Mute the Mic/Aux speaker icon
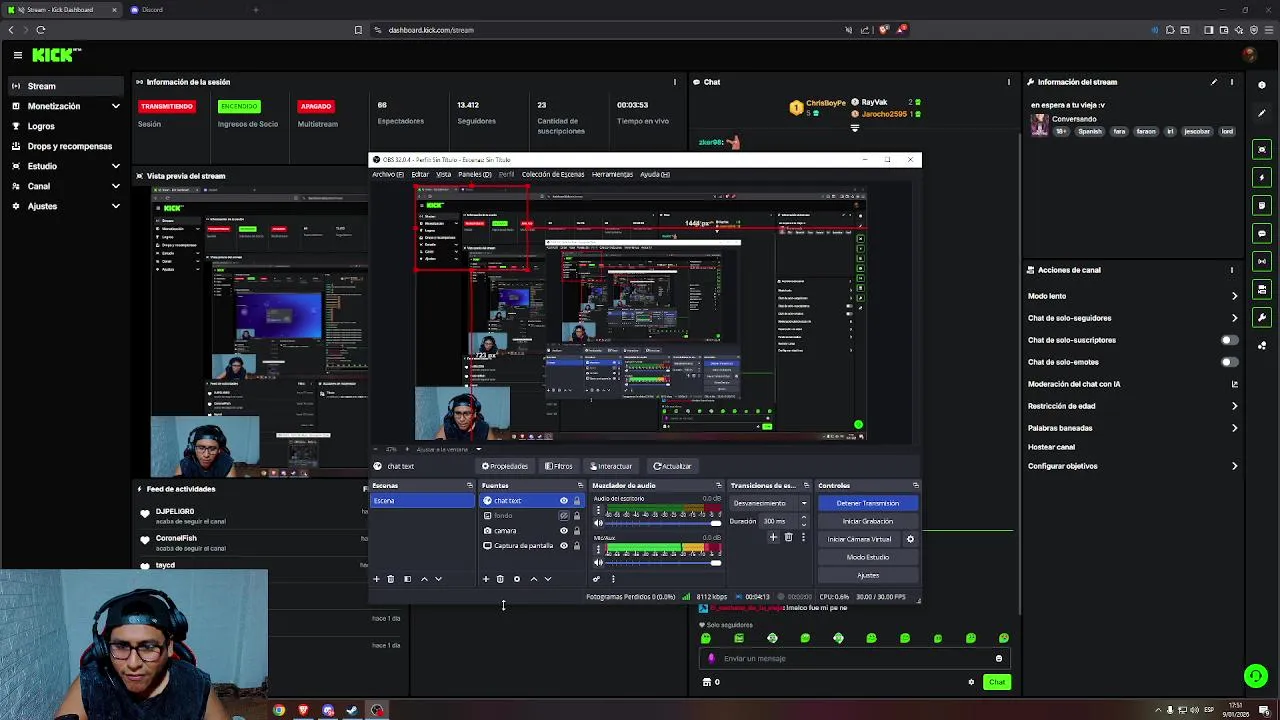Screen dimensions: 1280x720 [x=599, y=562]
